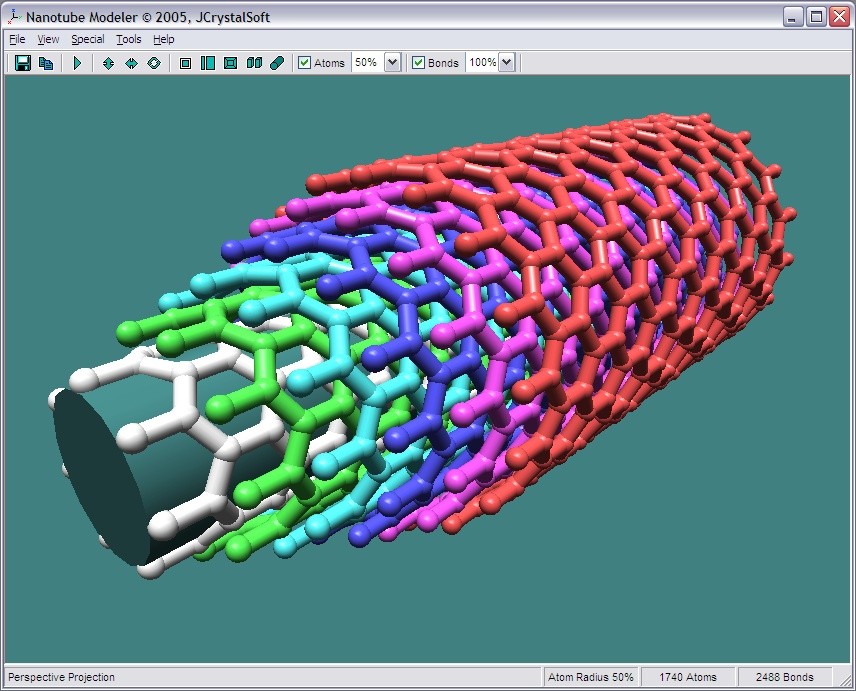Select the double-bars display mode icon

point(254,62)
